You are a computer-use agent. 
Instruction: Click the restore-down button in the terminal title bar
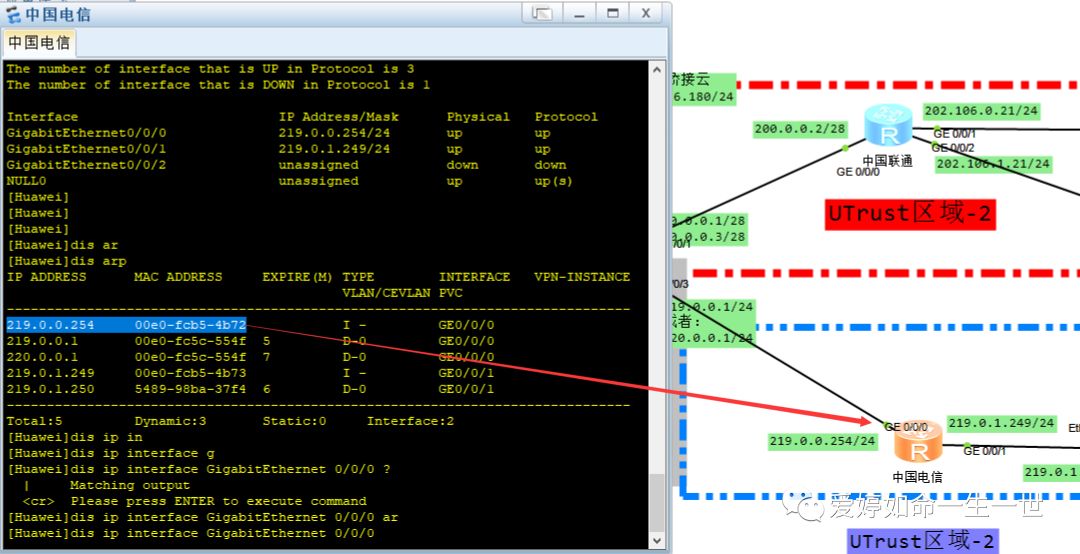pyautogui.click(x=542, y=13)
